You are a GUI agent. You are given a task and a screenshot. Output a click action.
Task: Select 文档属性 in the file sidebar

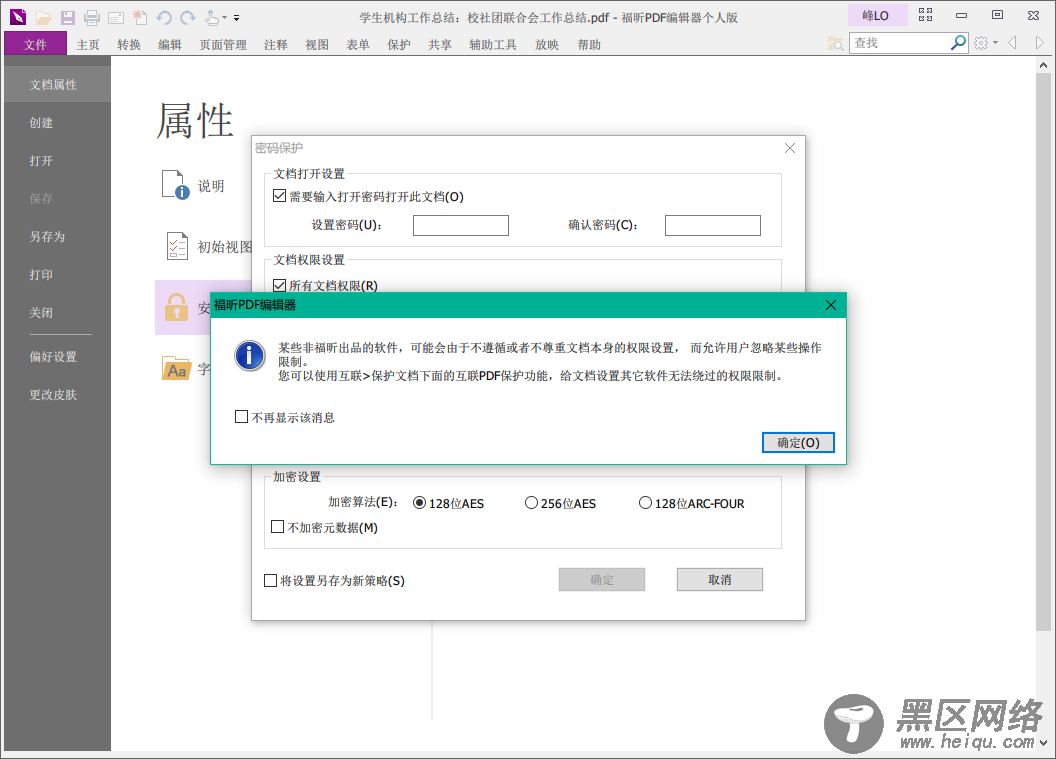point(57,84)
